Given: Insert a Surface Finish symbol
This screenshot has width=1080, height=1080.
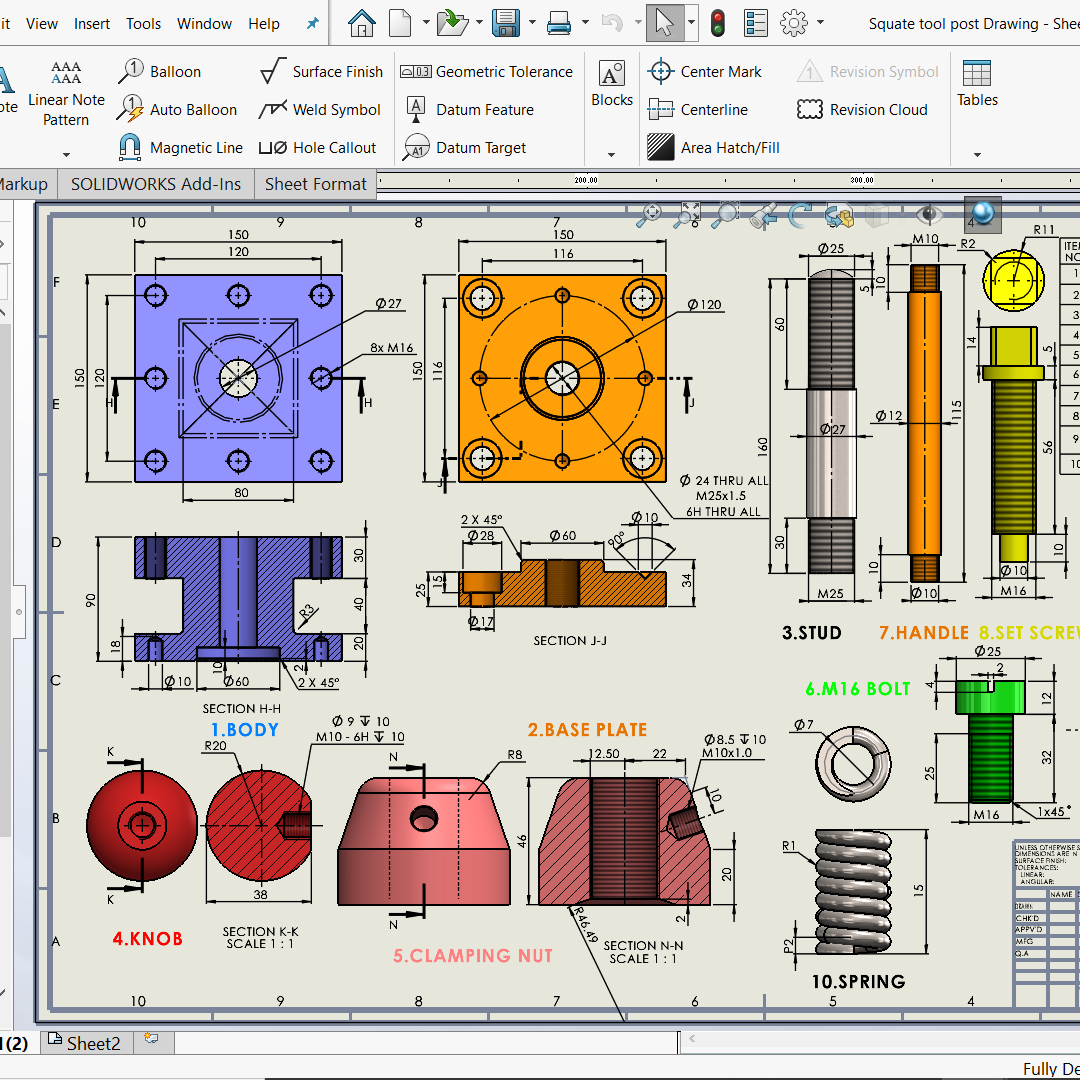Looking at the screenshot, I should pyautogui.click(x=321, y=71).
